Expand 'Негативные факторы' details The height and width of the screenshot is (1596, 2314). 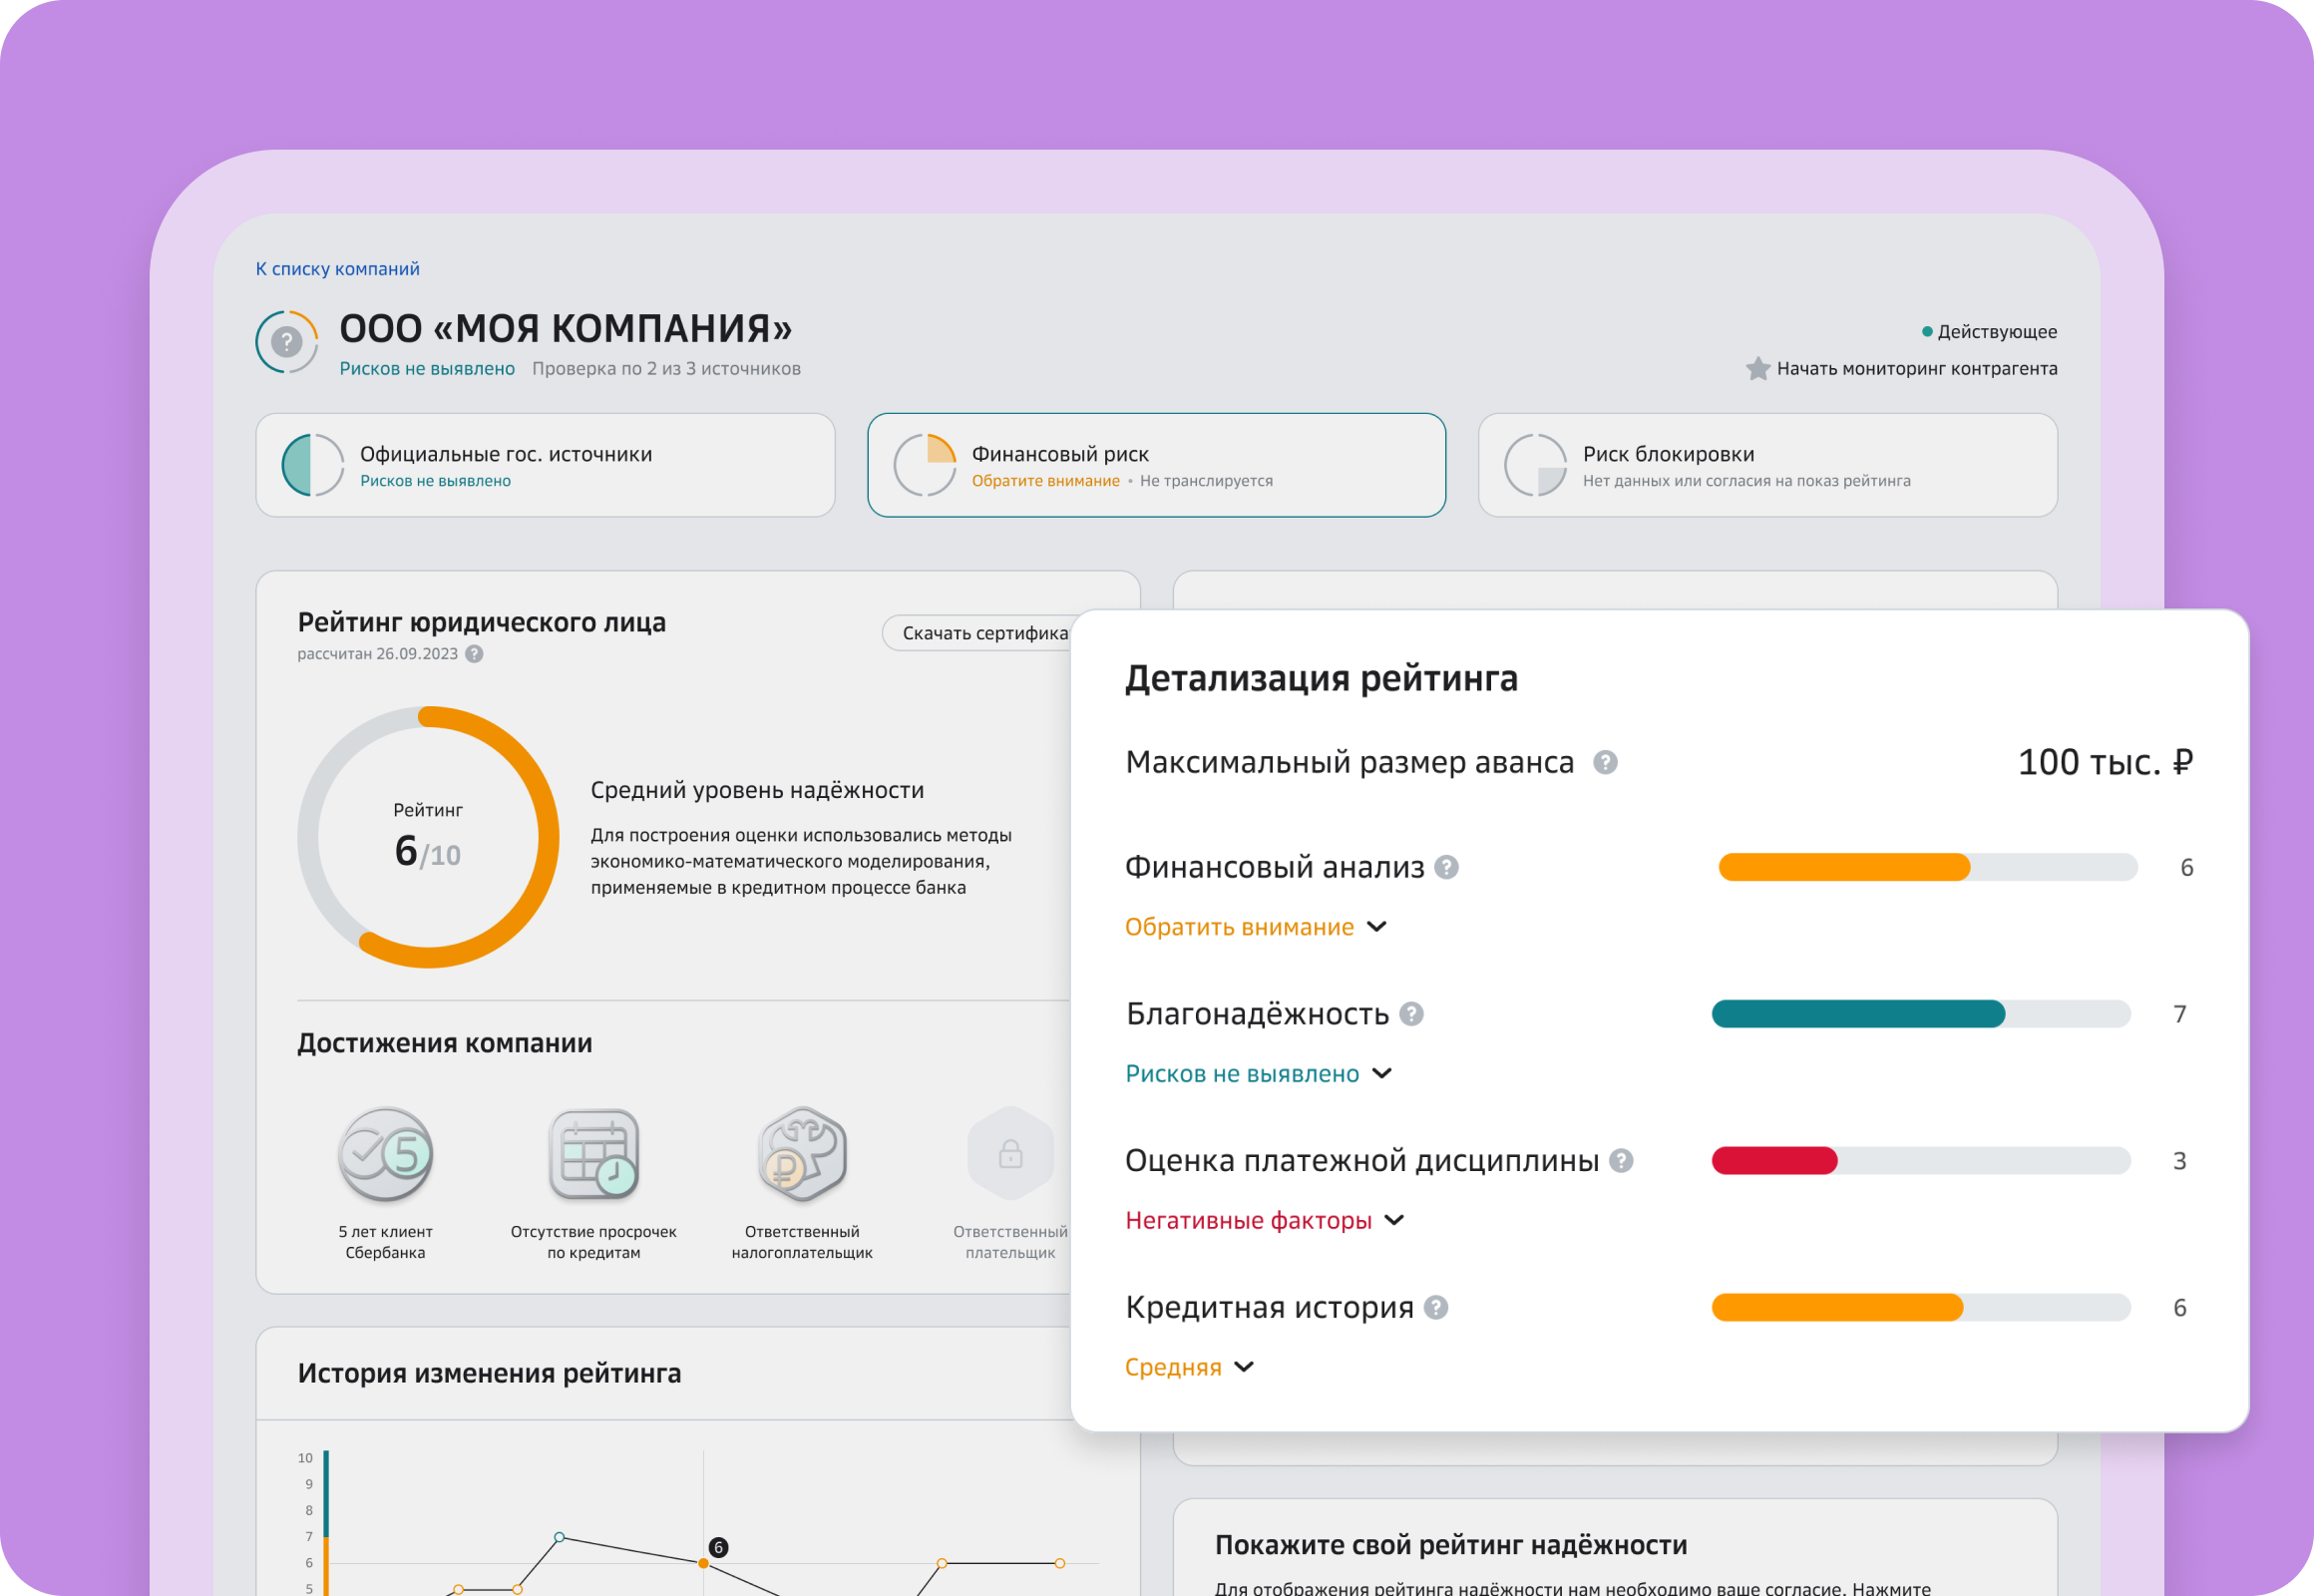(1265, 1221)
